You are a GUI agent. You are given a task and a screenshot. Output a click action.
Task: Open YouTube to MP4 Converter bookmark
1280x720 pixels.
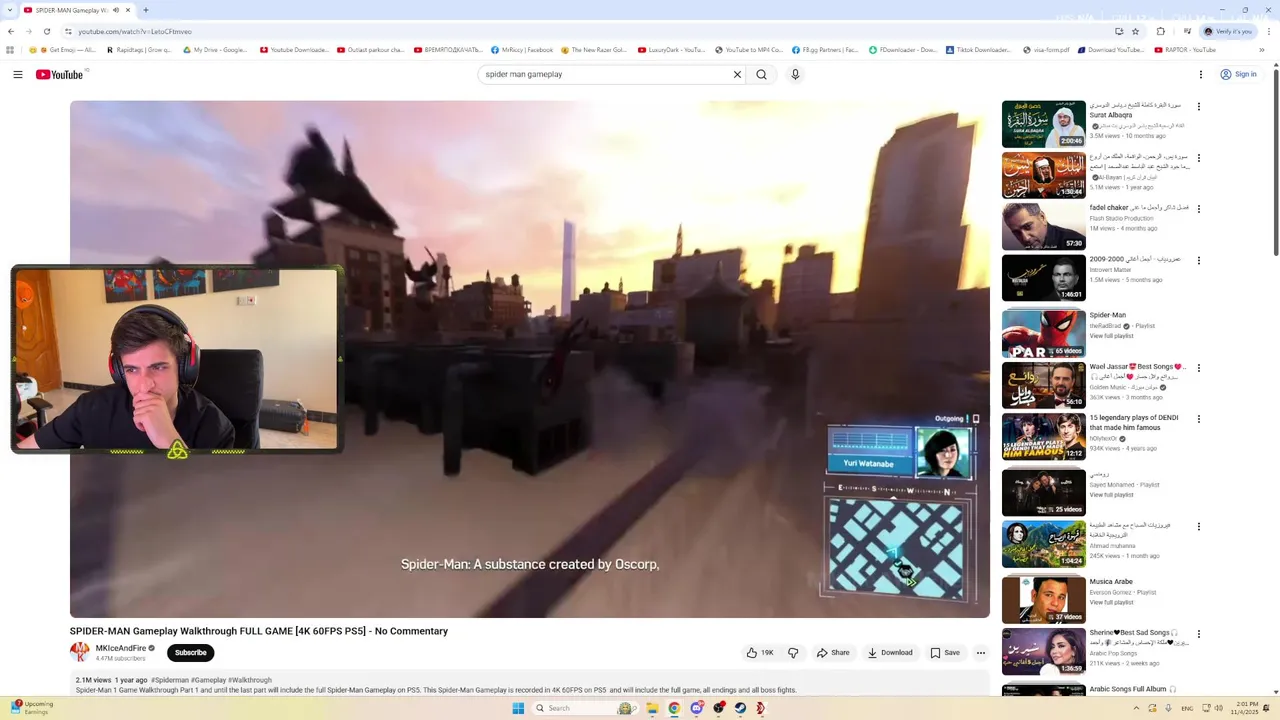[749, 50]
